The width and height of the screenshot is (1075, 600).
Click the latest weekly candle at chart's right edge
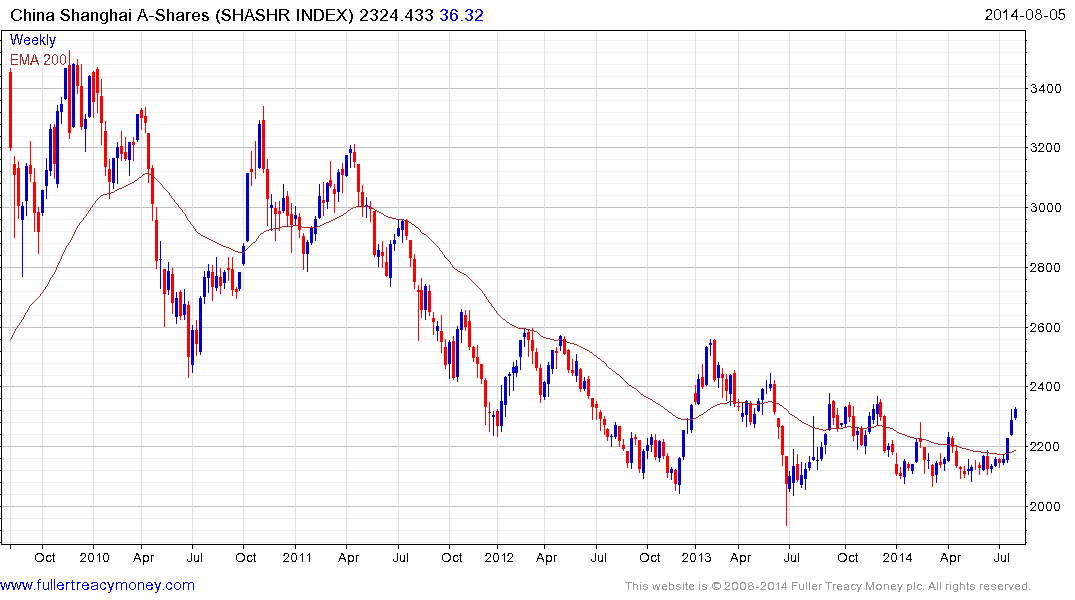(x=1015, y=413)
